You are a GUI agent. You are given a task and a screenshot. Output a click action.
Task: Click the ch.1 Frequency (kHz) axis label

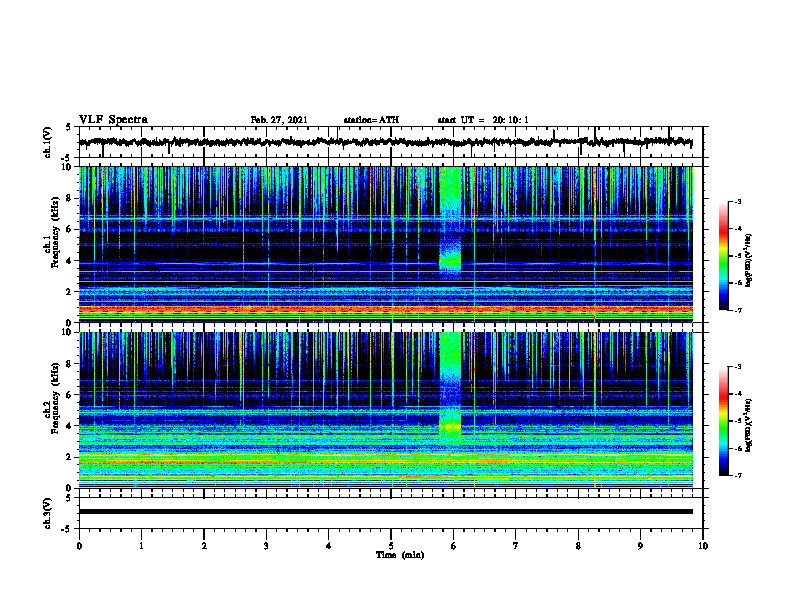click(x=51, y=232)
